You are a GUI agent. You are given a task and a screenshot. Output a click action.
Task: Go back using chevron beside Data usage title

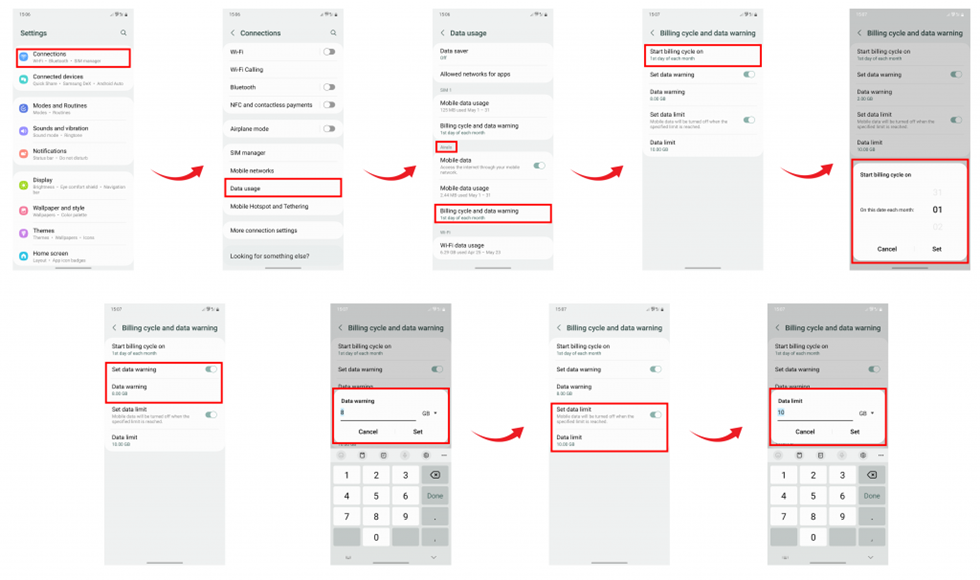click(x=442, y=32)
